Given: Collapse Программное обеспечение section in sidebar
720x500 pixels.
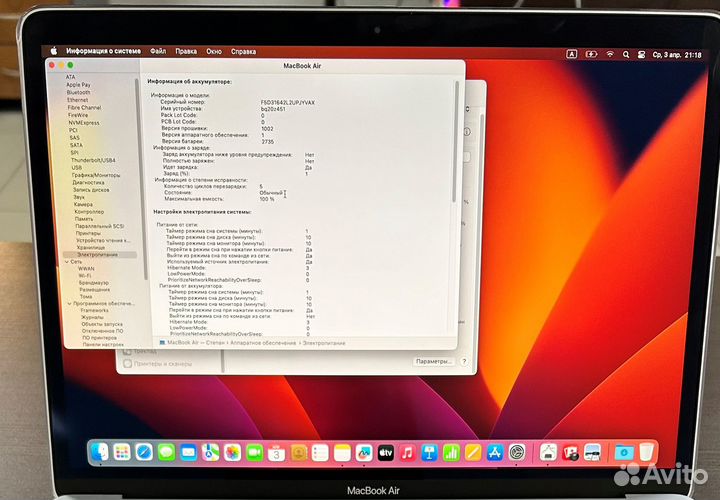Looking at the screenshot, I should (x=69, y=303).
